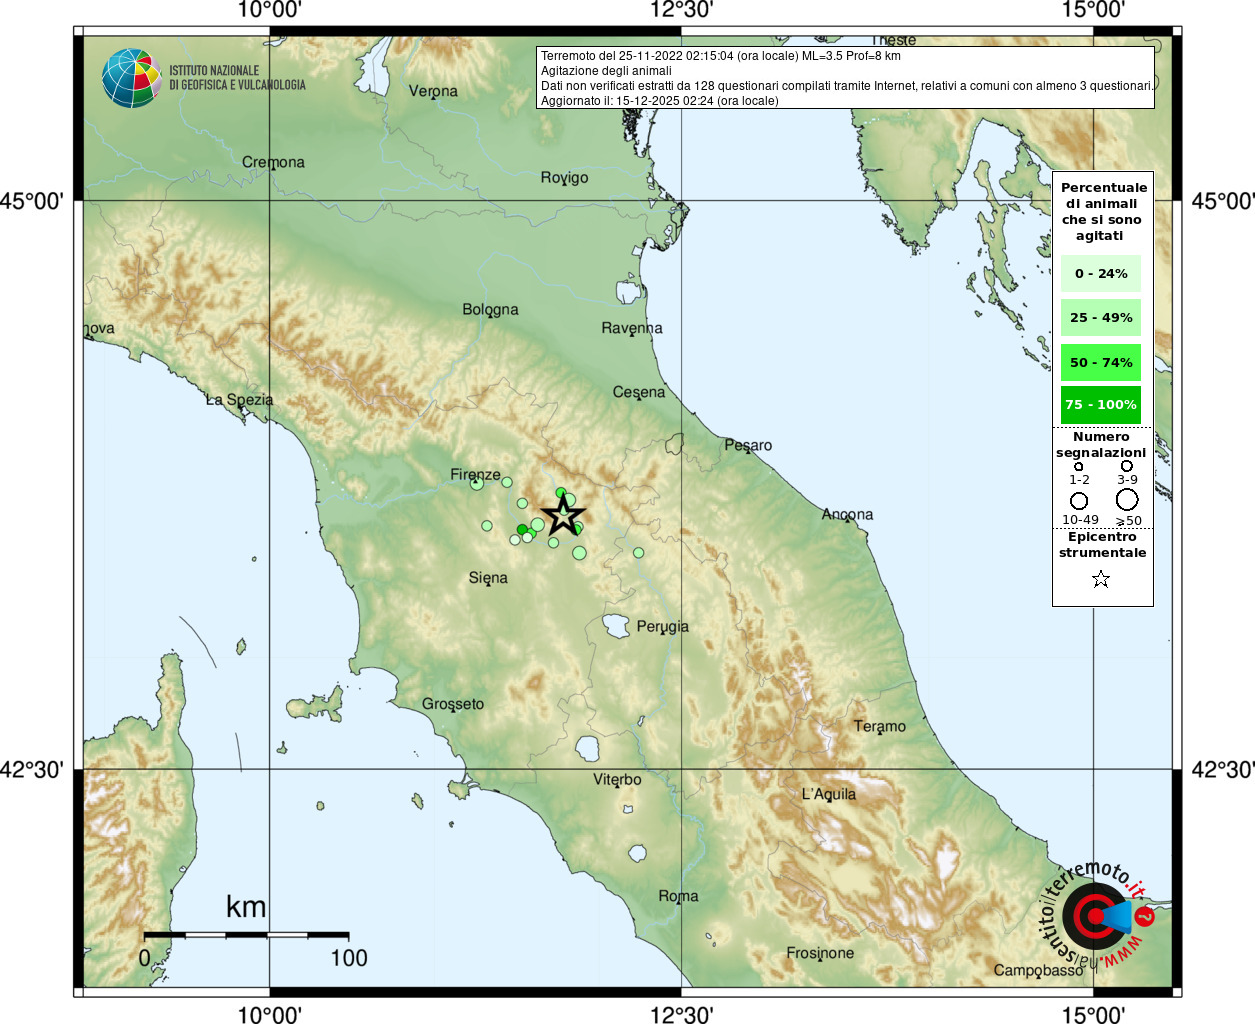Viewport: 1255px width, 1024px height.
Task: Click the scale bar '0' value
Action: 144,958
